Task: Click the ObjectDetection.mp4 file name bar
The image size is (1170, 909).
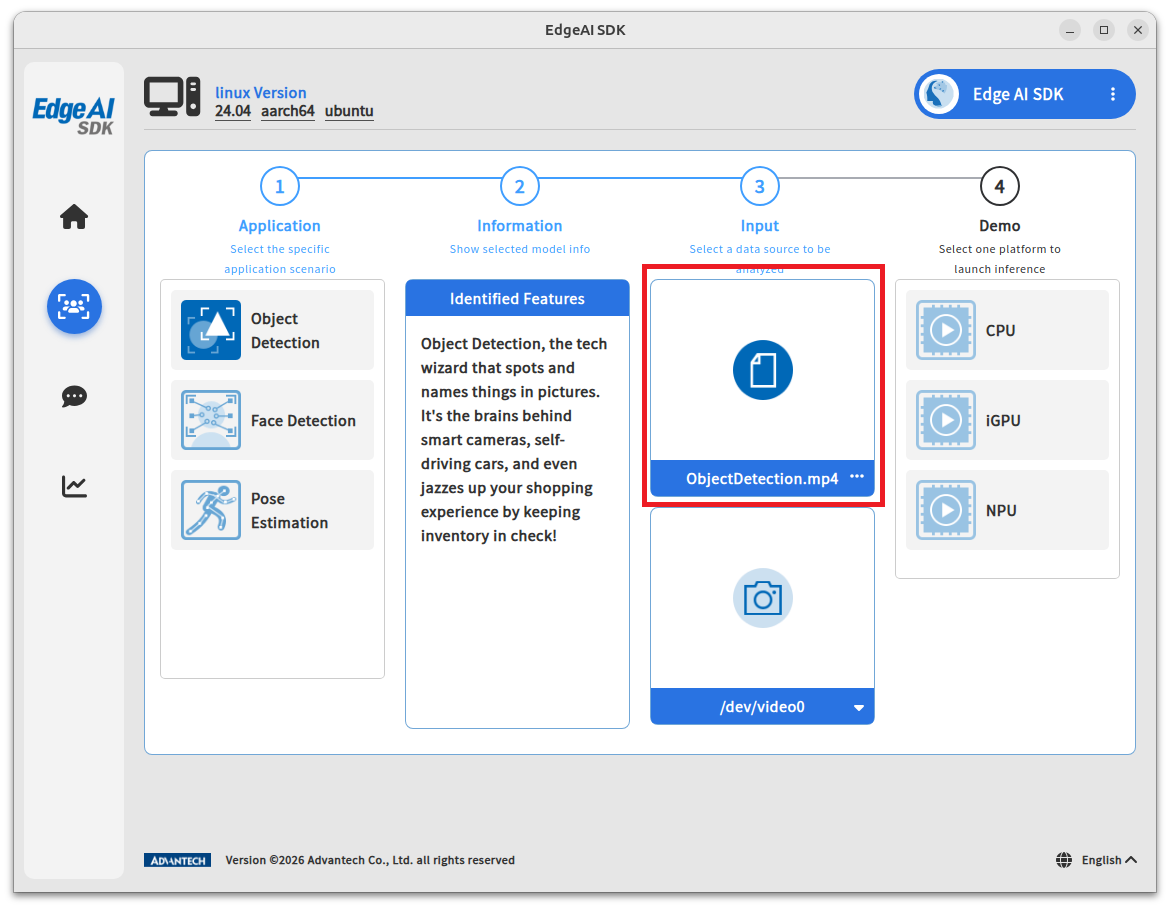Action: 762,478
